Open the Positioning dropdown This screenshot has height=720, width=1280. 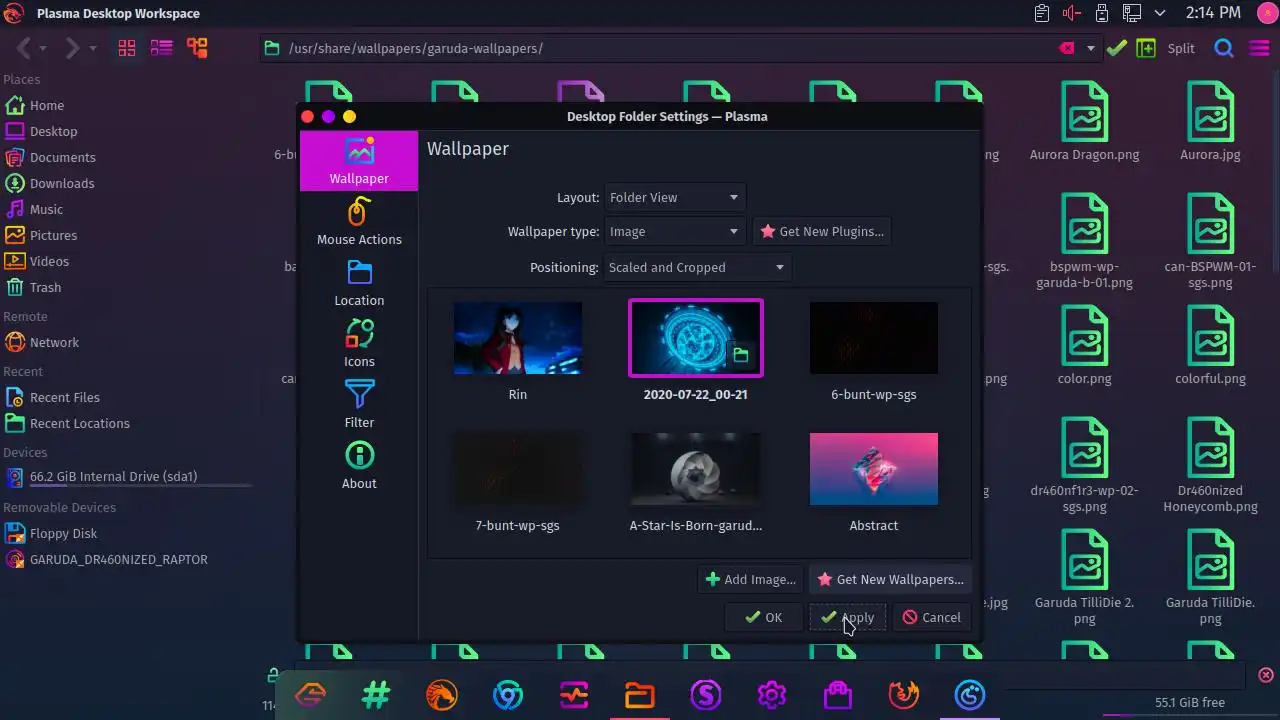click(697, 267)
